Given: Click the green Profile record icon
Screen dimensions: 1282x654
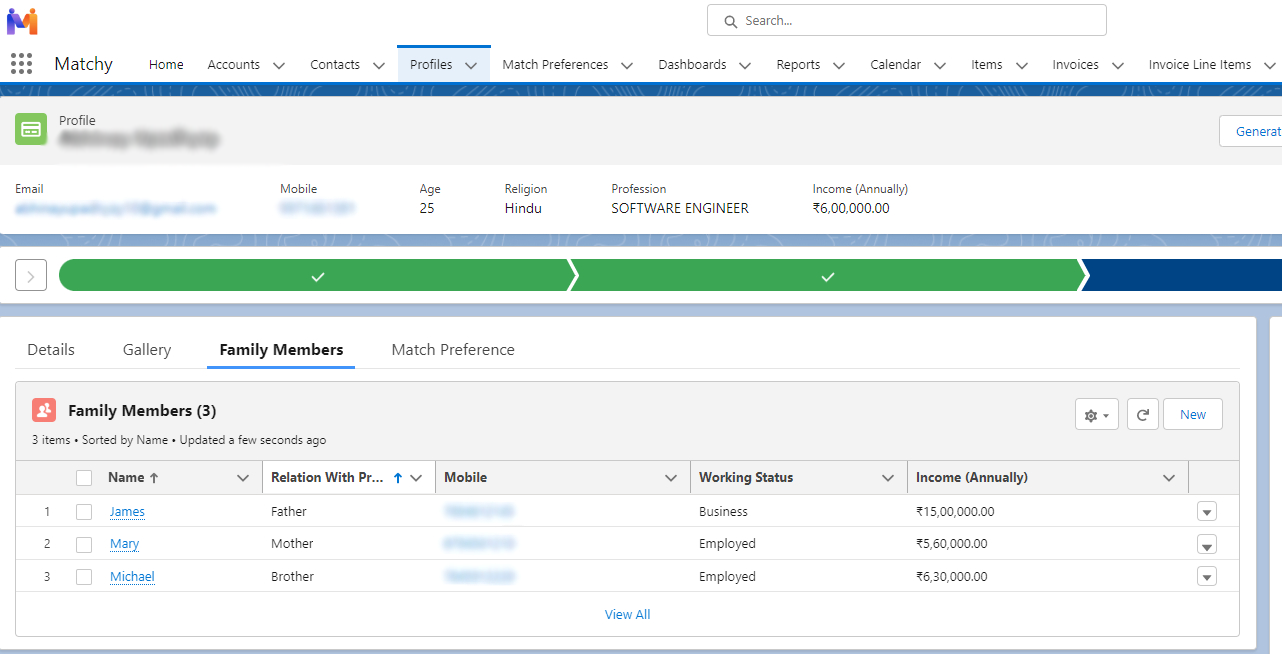Looking at the screenshot, I should [31, 129].
